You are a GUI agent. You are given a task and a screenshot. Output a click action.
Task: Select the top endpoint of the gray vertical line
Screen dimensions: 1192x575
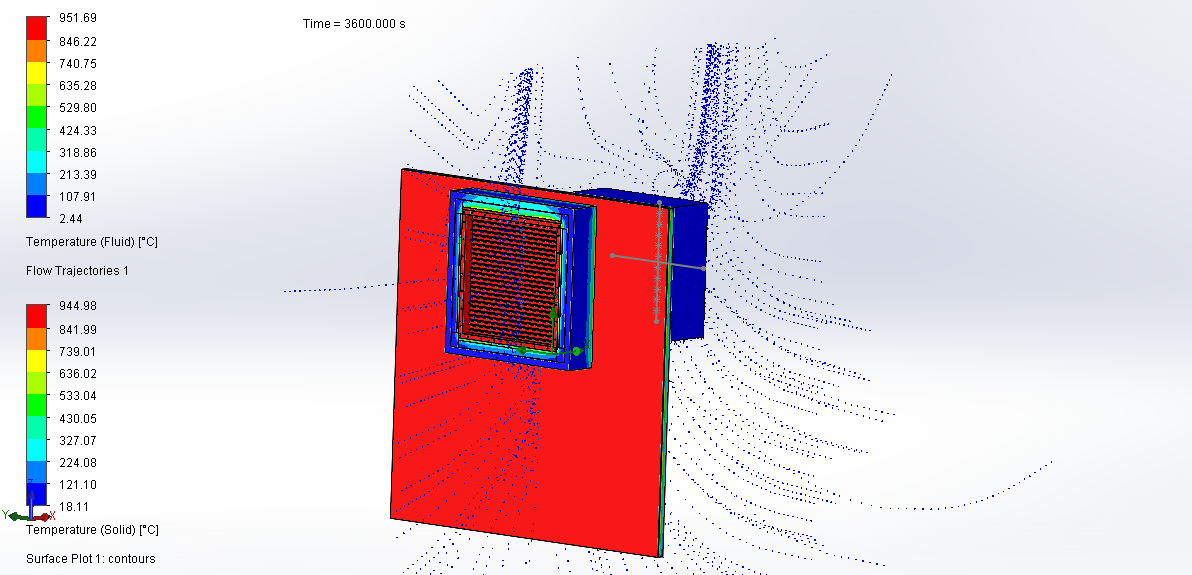click(659, 203)
